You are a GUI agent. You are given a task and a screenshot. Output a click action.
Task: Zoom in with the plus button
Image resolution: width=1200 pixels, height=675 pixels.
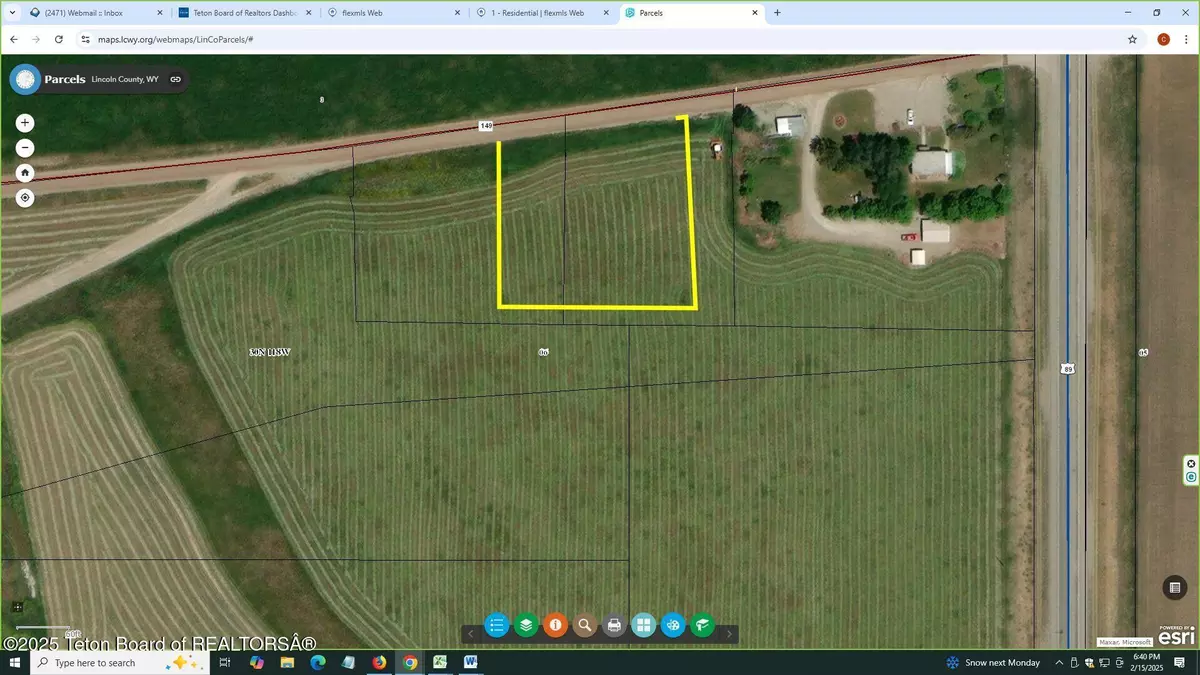coord(24,122)
